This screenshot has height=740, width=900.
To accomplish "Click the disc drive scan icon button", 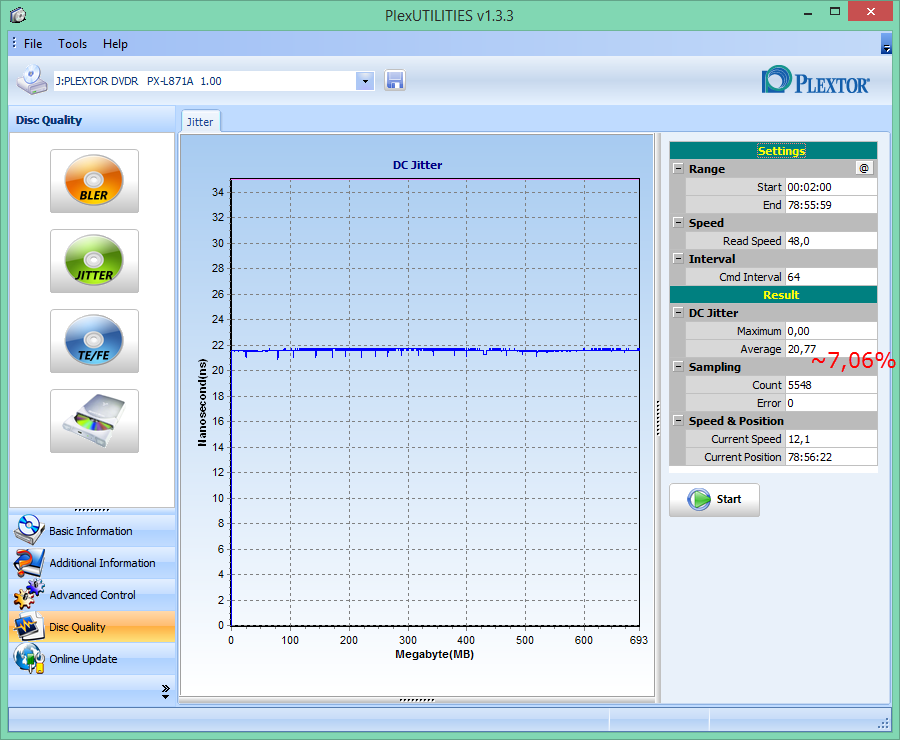I will pyautogui.click(x=94, y=421).
